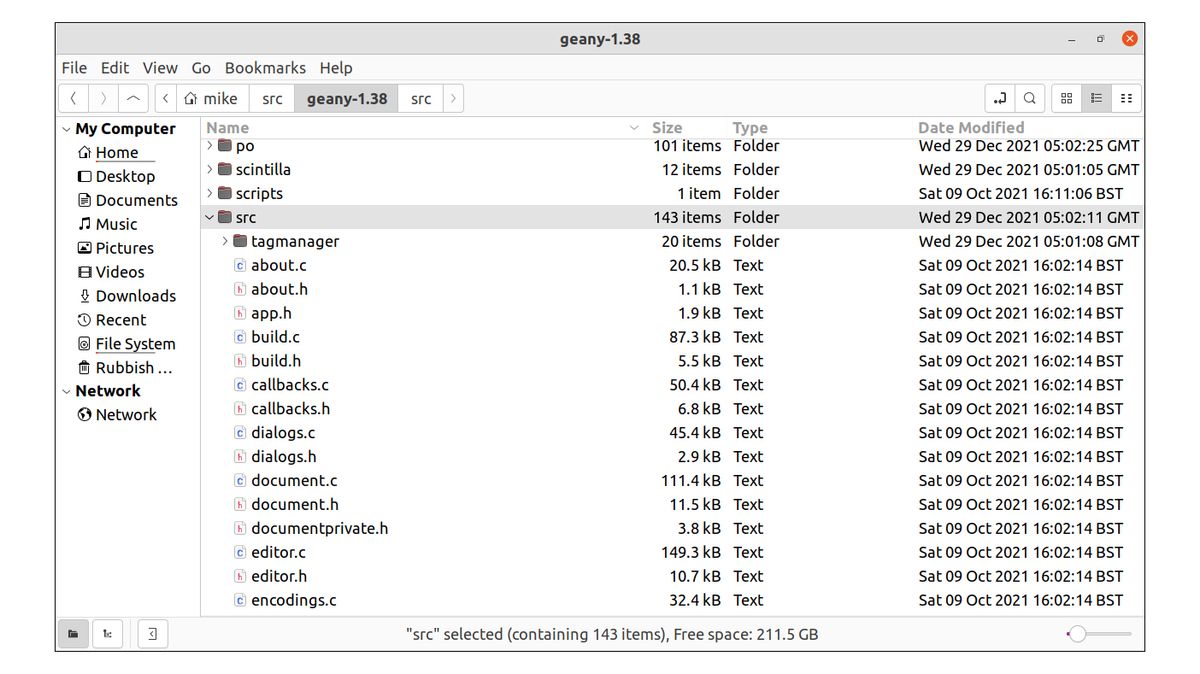Switch sidebar to directory tree mode

107,633
